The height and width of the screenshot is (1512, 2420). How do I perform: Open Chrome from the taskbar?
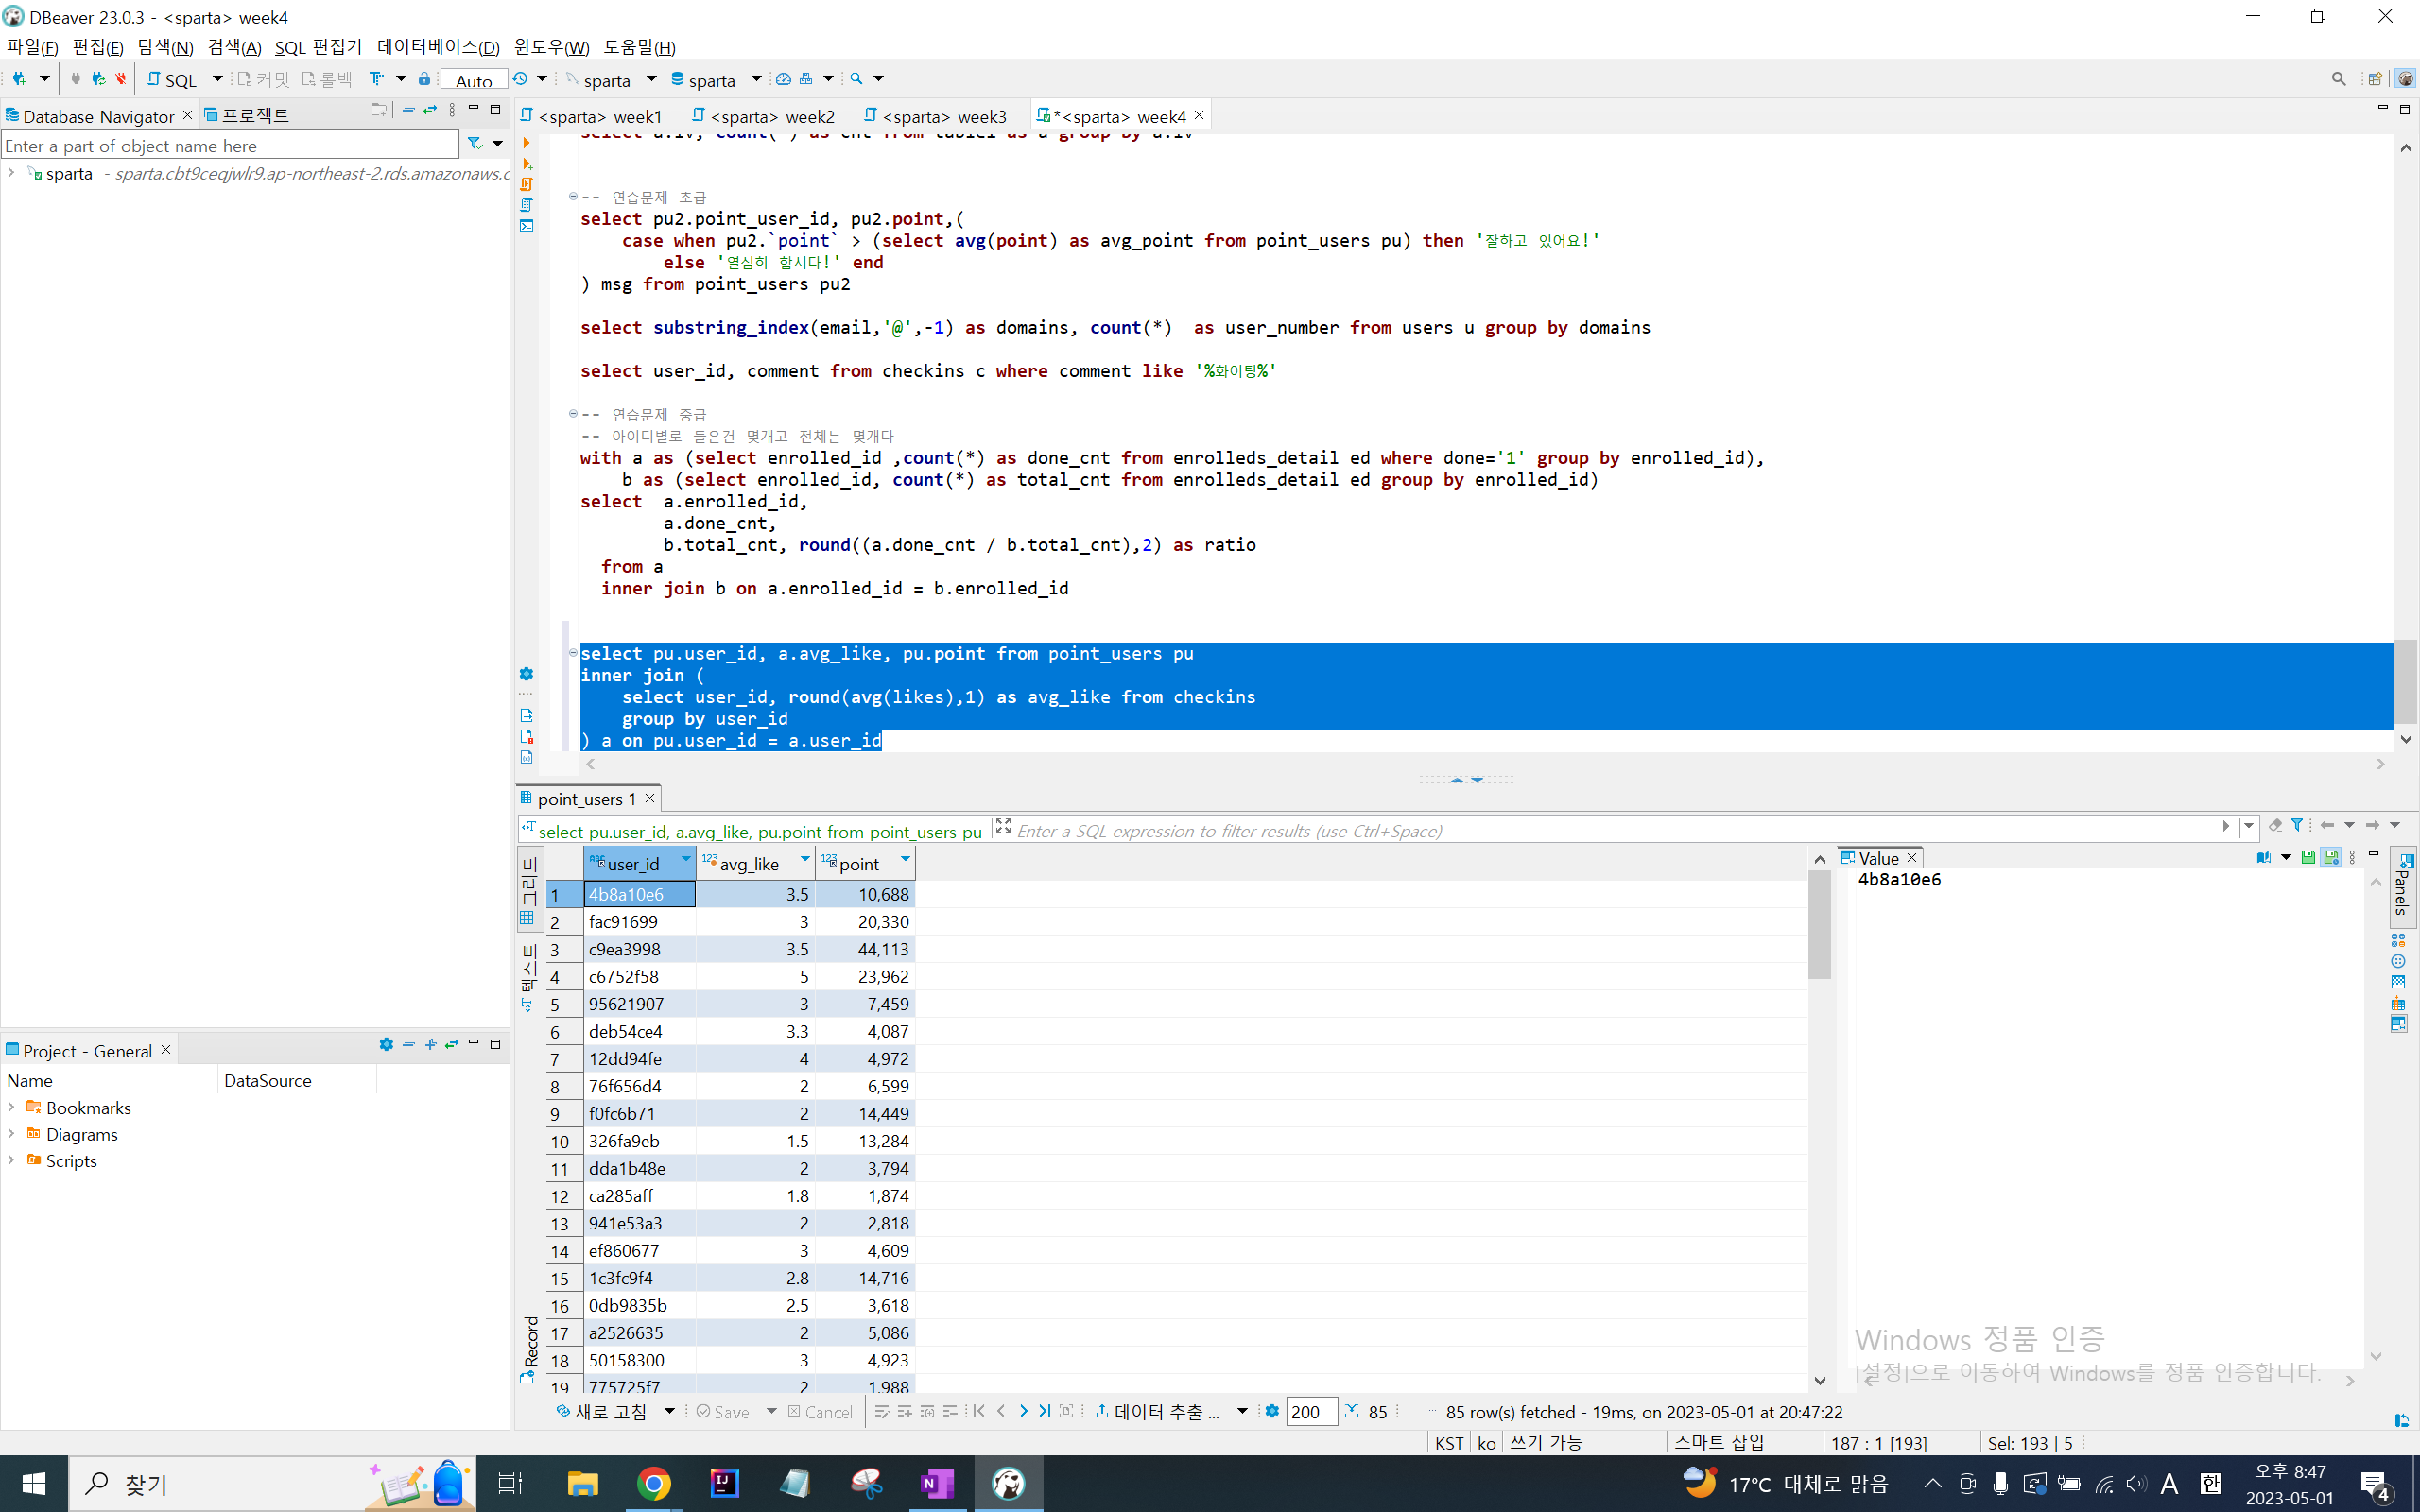[x=653, y=1484]
